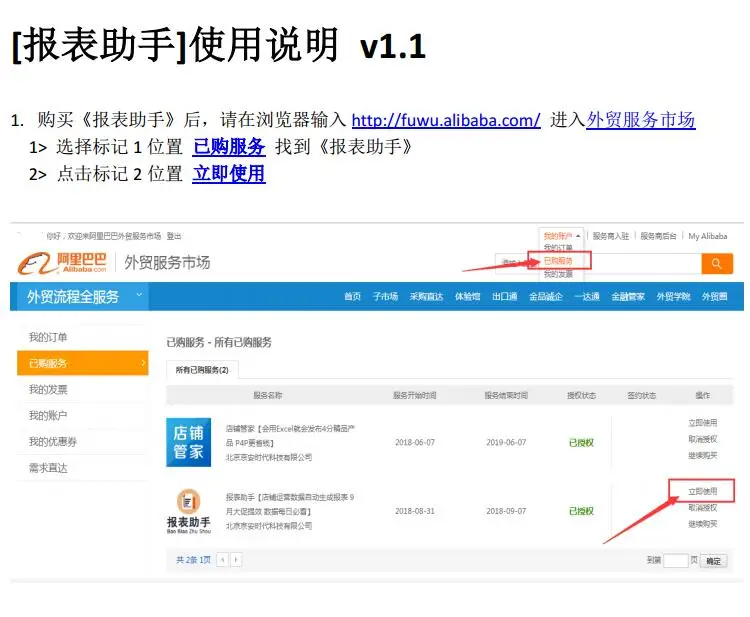750x617 pixels.
Task: Click the date 2019-06-07
Action: click(506, 442)
